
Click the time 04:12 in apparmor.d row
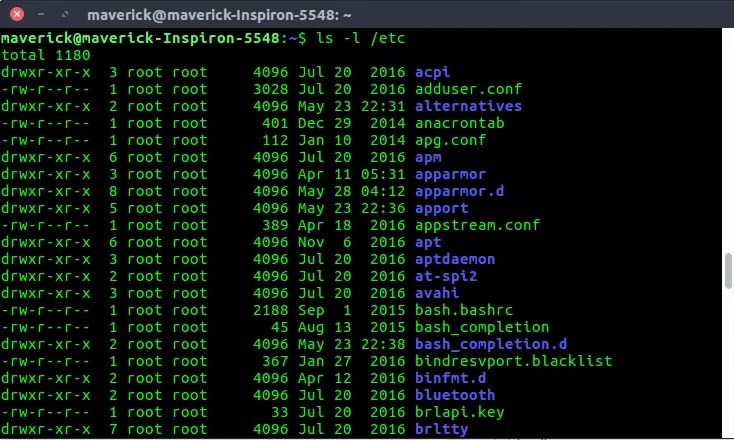383,191
